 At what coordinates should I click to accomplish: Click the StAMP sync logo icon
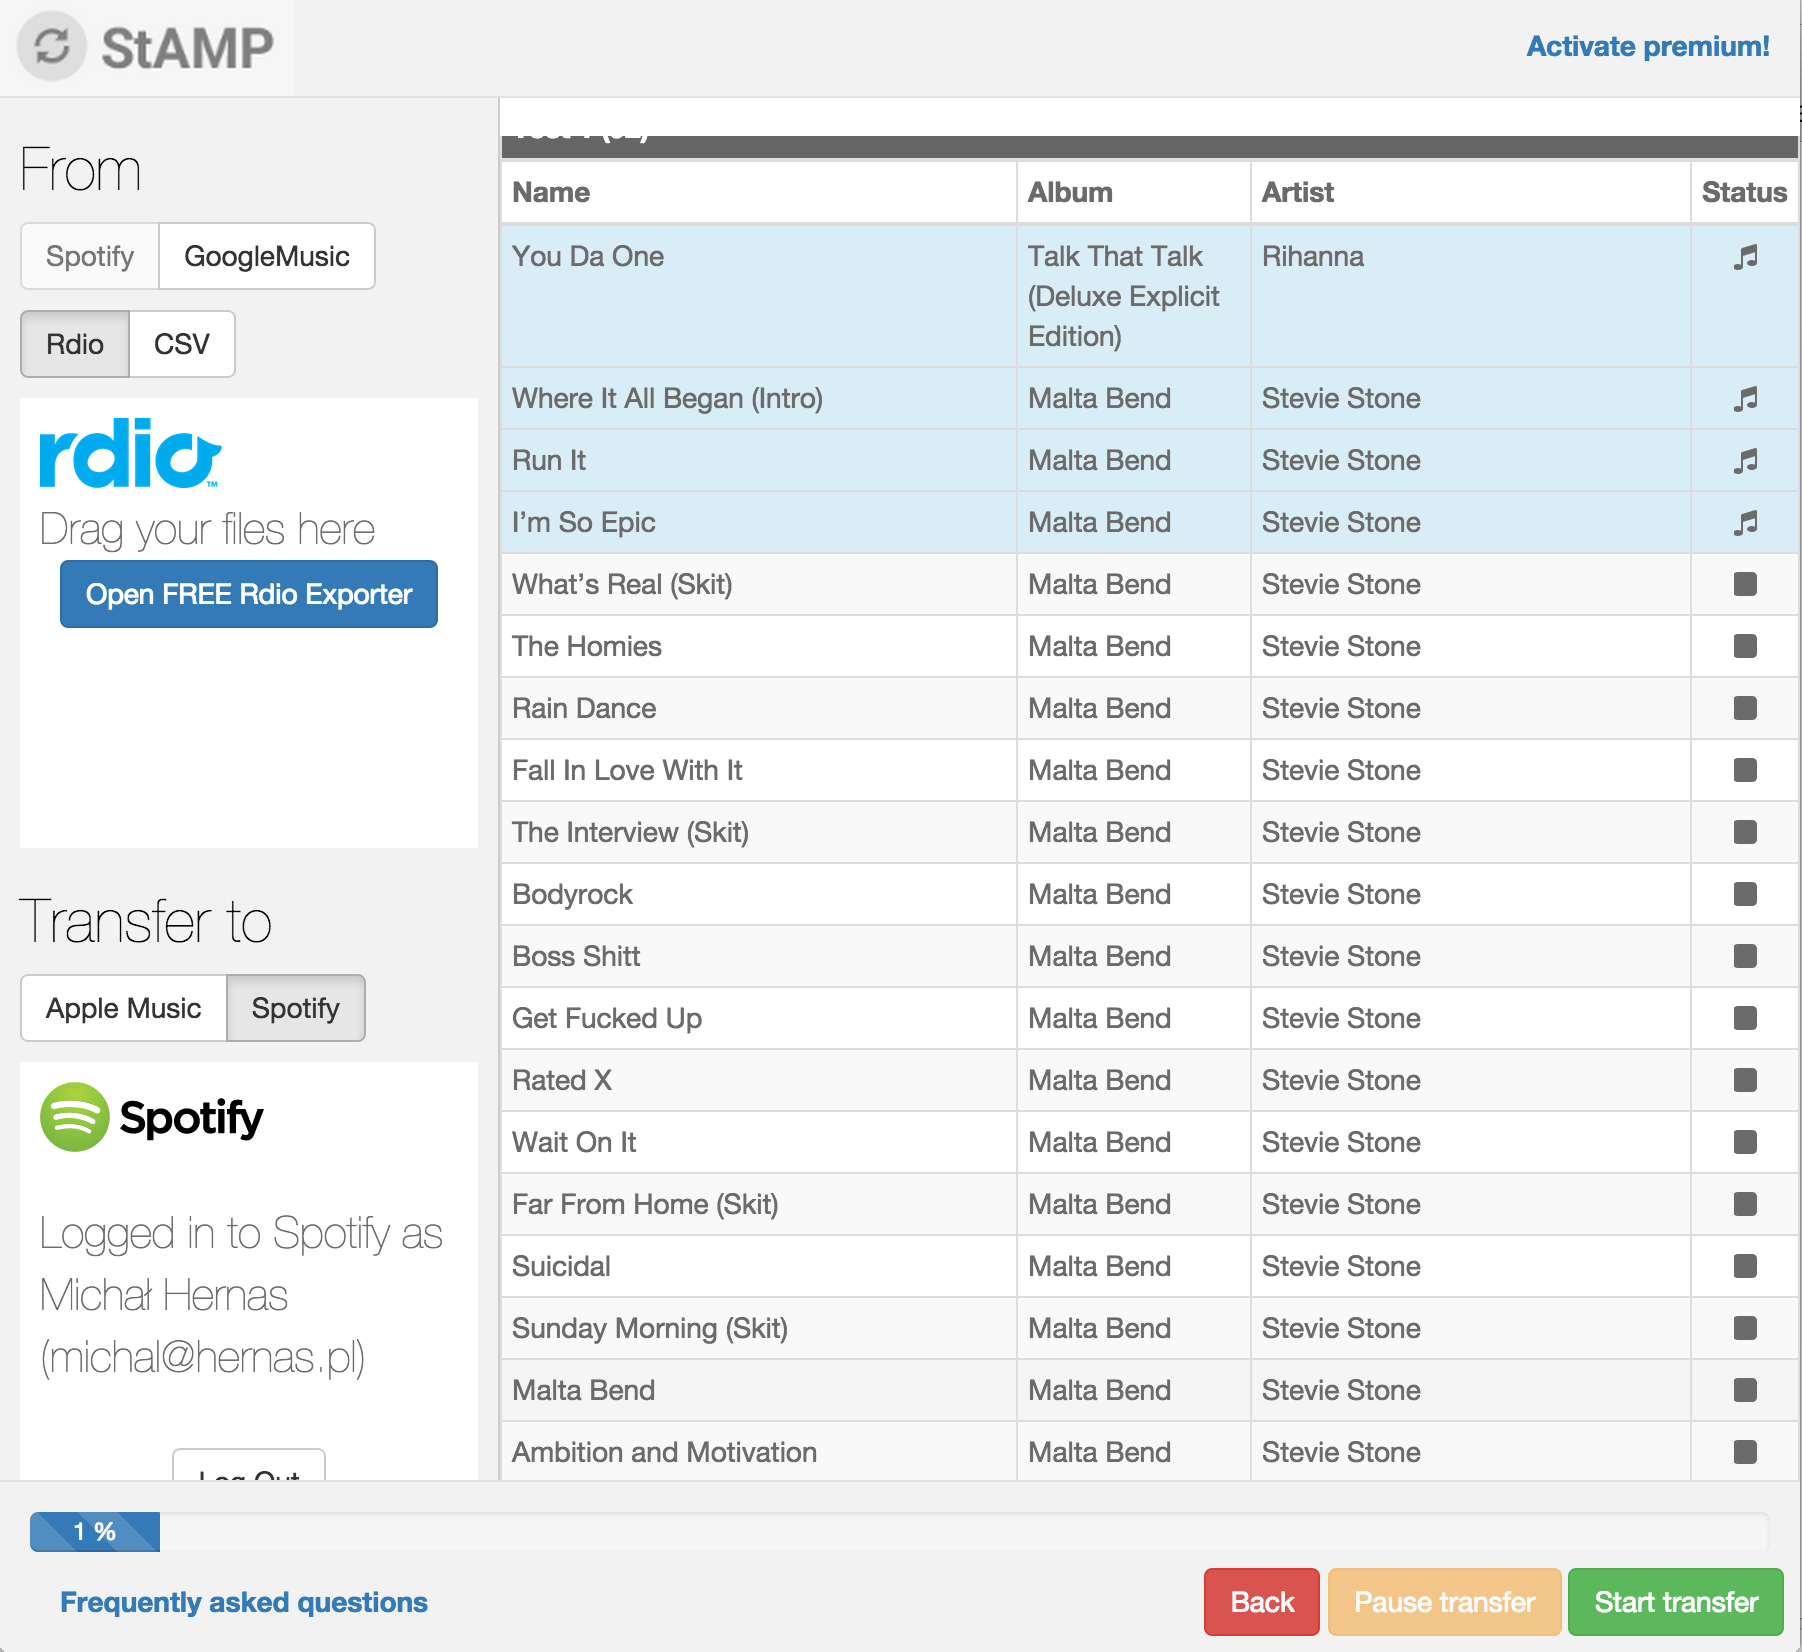[x=52, y=47]
